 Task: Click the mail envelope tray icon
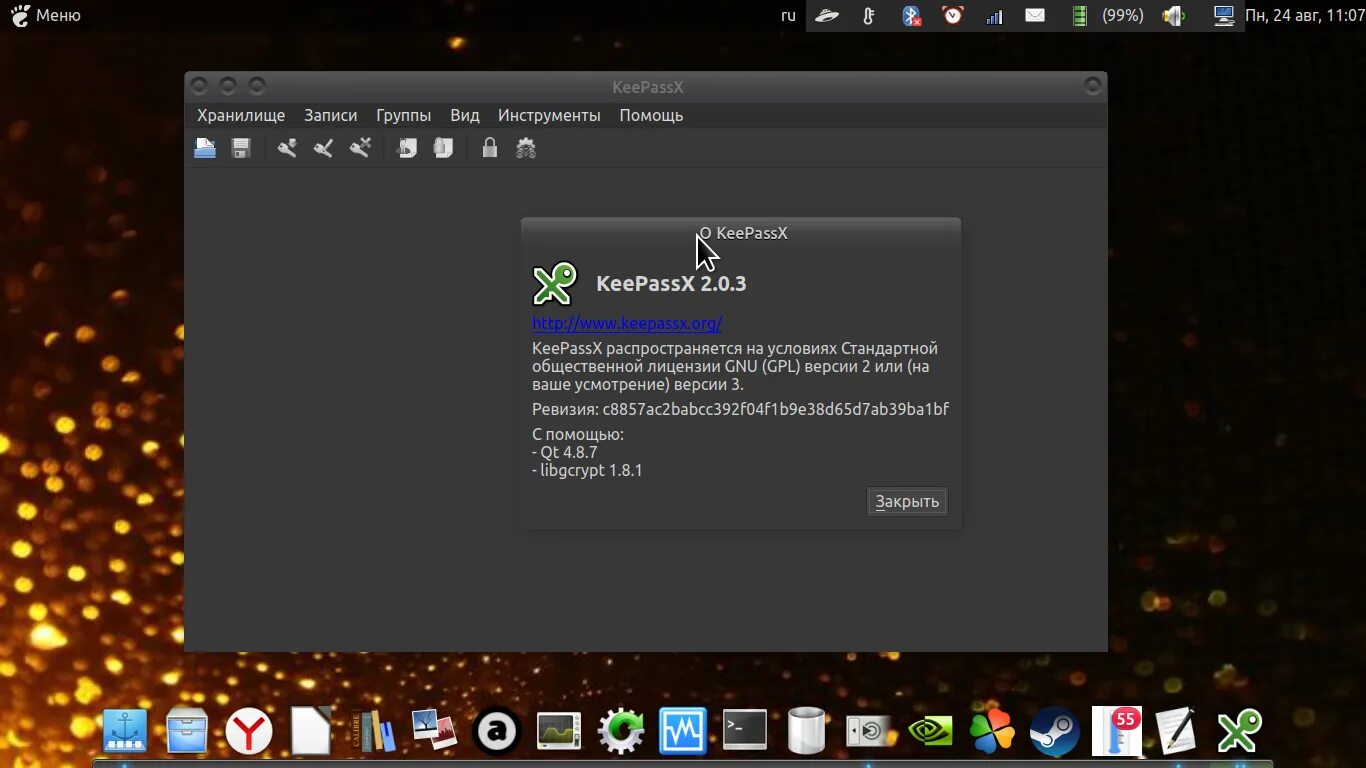pyautogui.click(x=1035, y=15)
